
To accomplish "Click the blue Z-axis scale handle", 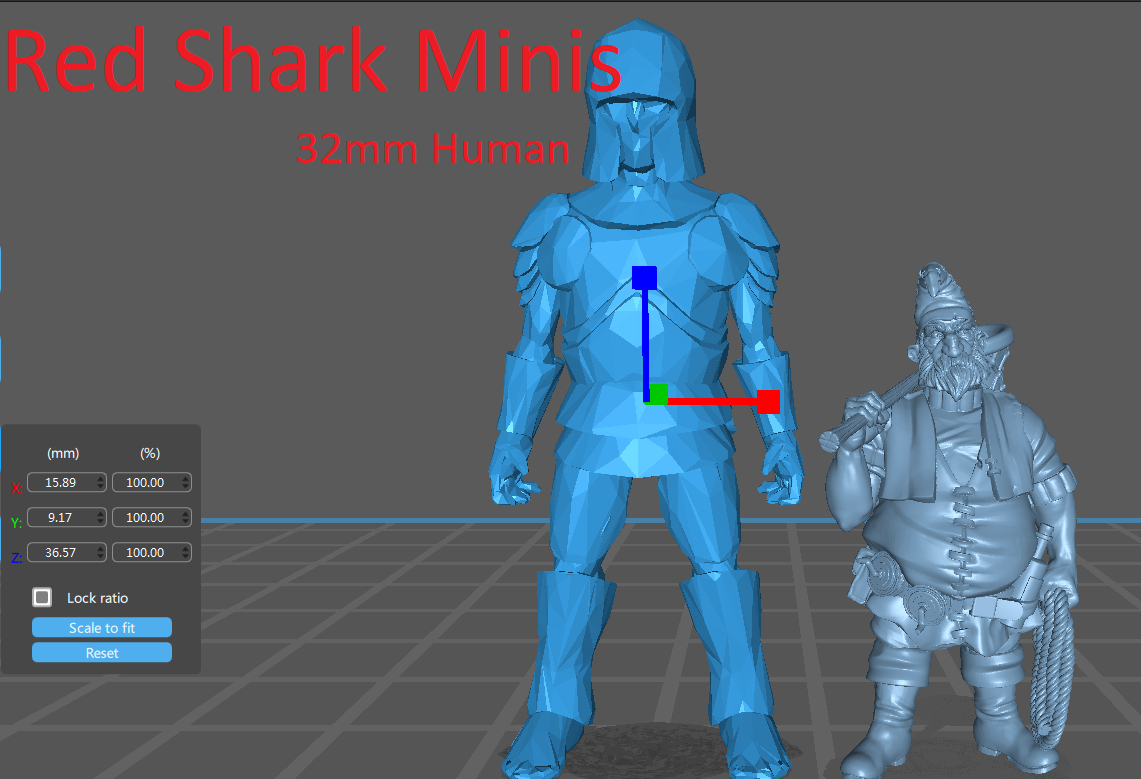I will 645,278.
